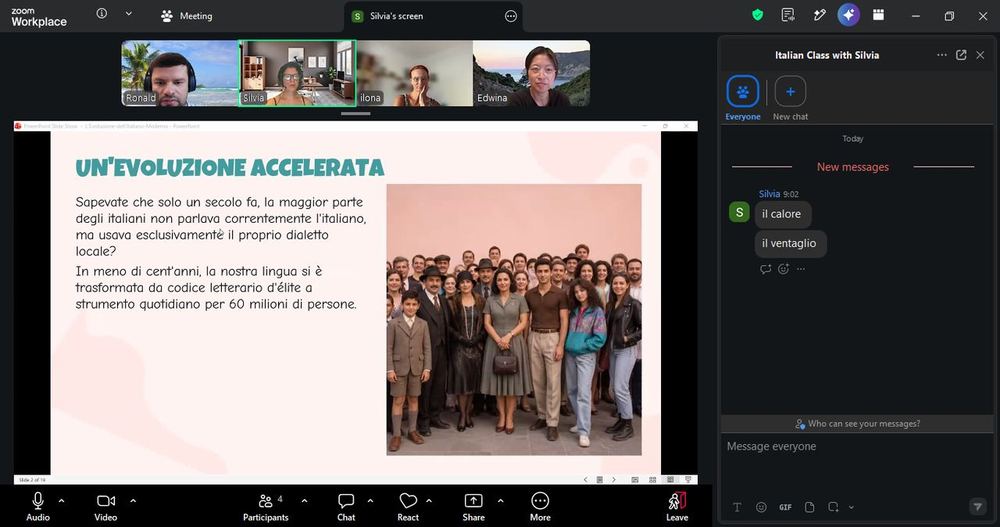Open the emoji picker in composer
The width and height of the screenshot is (1000, 527).
coord(761,507)
